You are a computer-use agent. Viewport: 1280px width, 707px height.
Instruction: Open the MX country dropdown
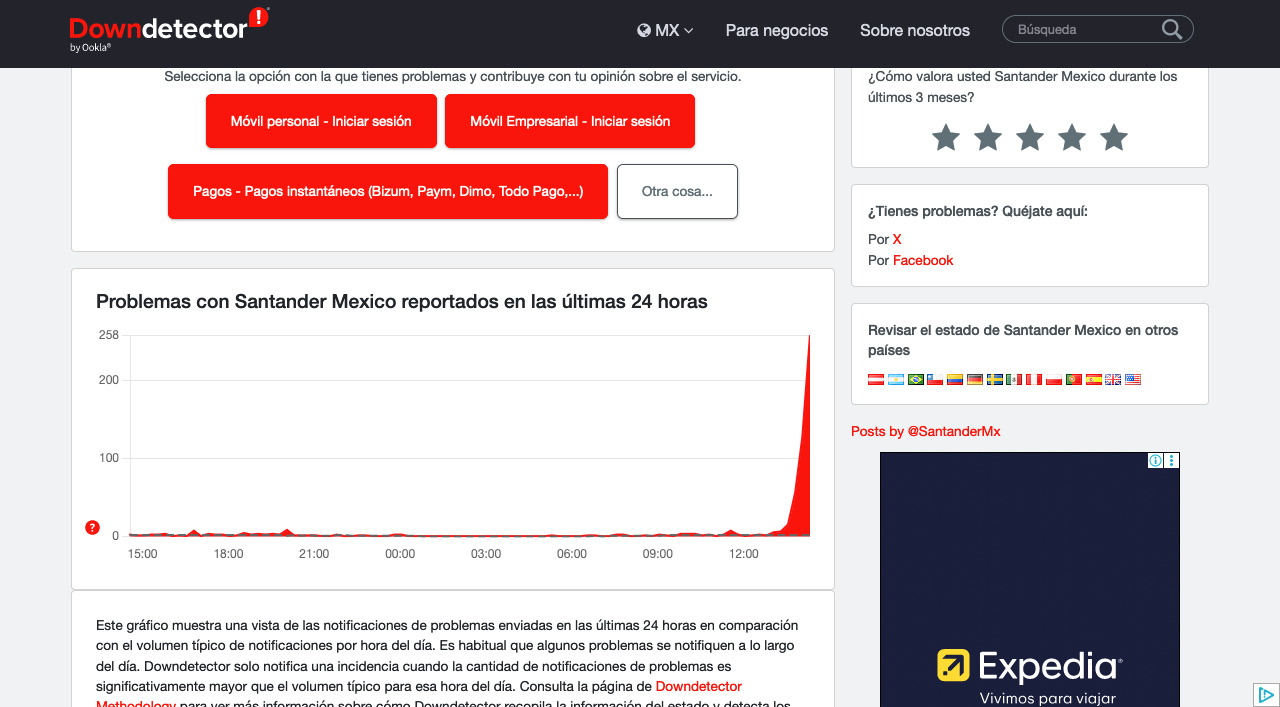[665, 30]
